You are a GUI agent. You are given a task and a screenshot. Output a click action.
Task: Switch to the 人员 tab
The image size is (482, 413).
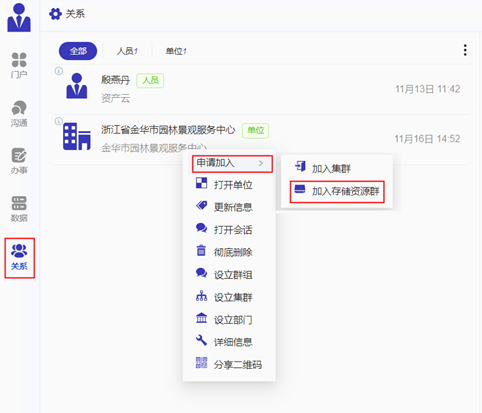(127, 51)
